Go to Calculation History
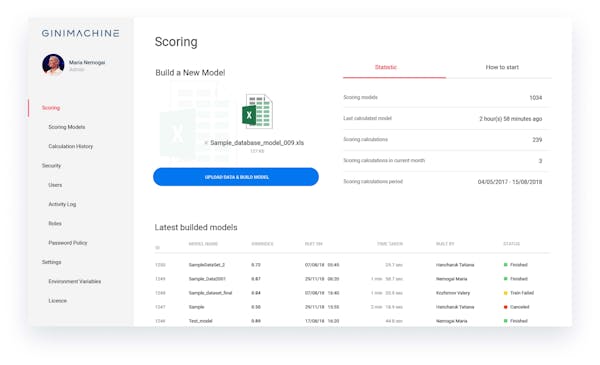 point(70,146)
